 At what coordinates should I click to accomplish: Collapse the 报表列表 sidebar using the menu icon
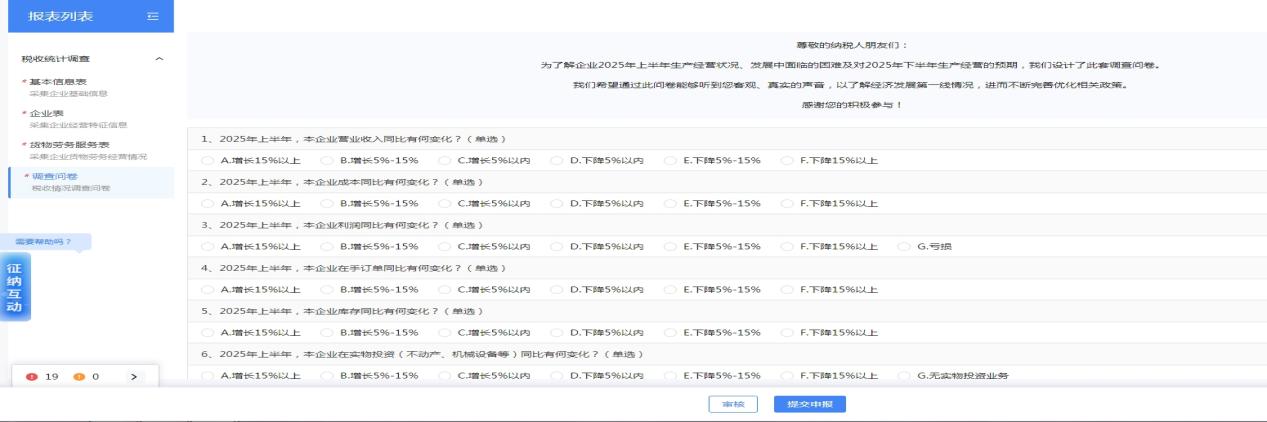pyautogui.click(x=152, y=15)
